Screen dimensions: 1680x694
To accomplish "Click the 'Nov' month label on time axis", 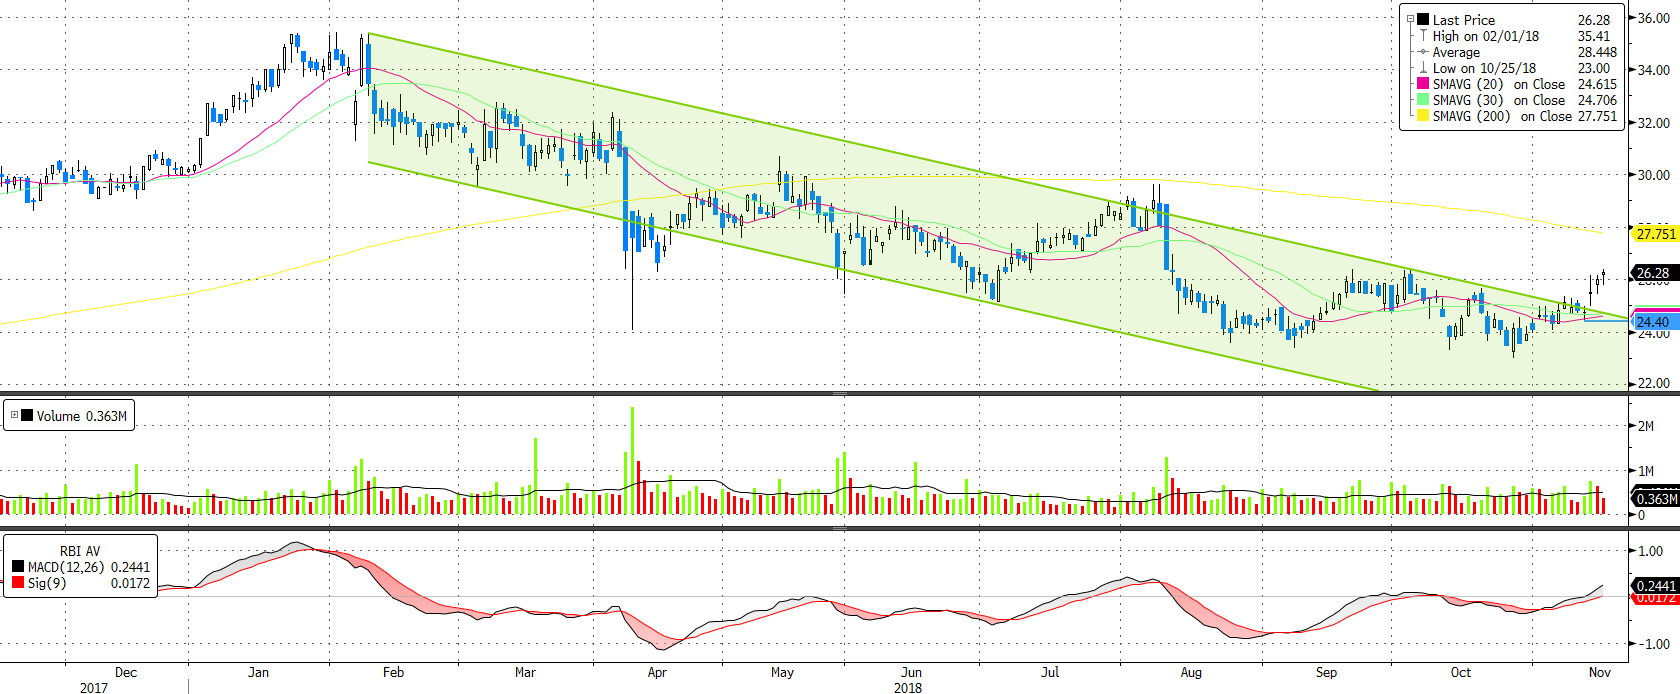I will pos(1600,672).
